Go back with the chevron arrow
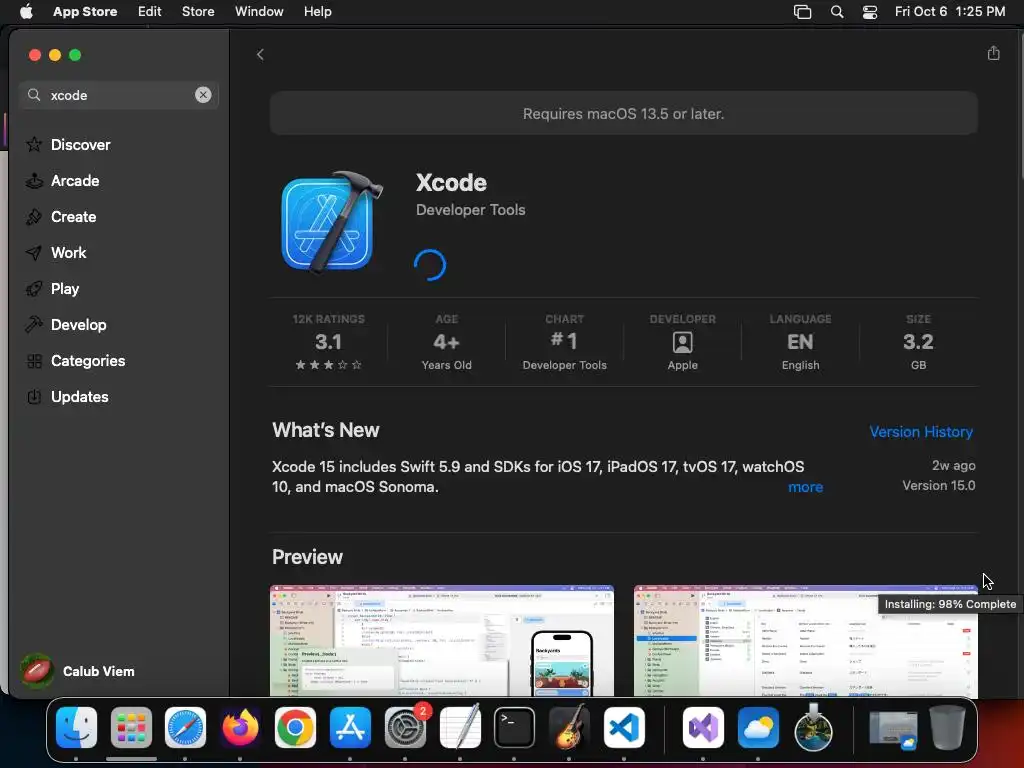The height and width of the screenshot is (768, 1024). 260,55
